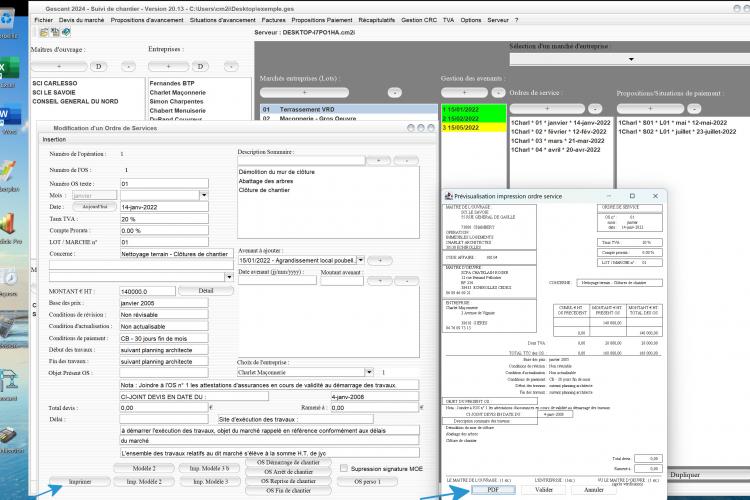Open the Factures menu
Image resolution: width=750 pixels, height=500 pixels.
coord(274,20)
